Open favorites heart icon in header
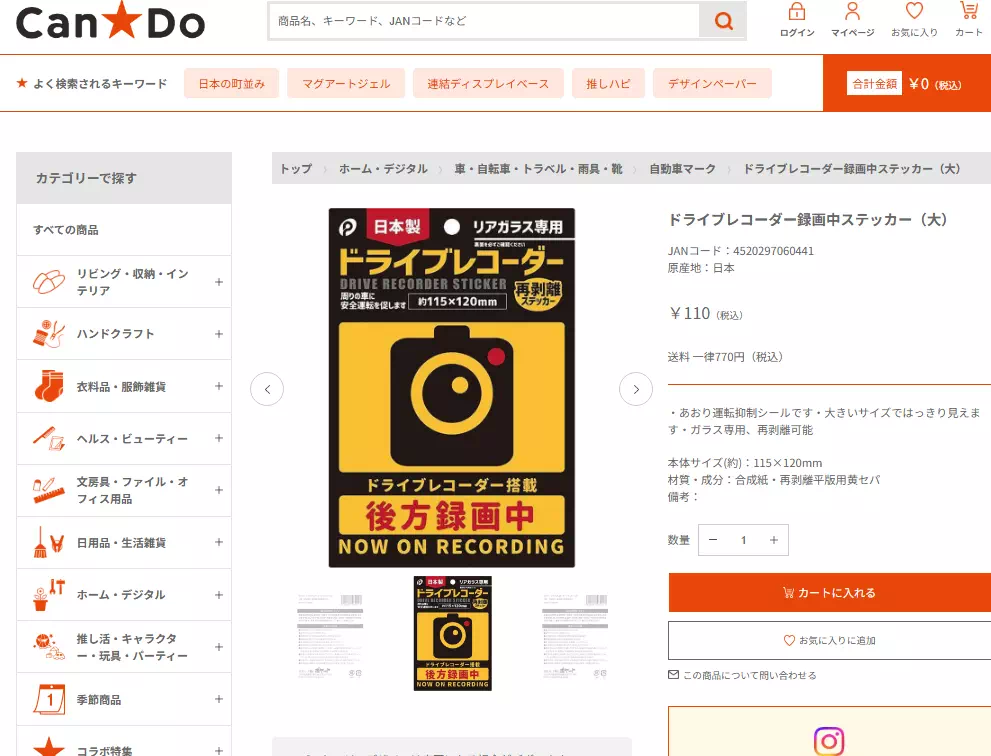The width and height of the screenshot is (991, 756). pos(914,14)
